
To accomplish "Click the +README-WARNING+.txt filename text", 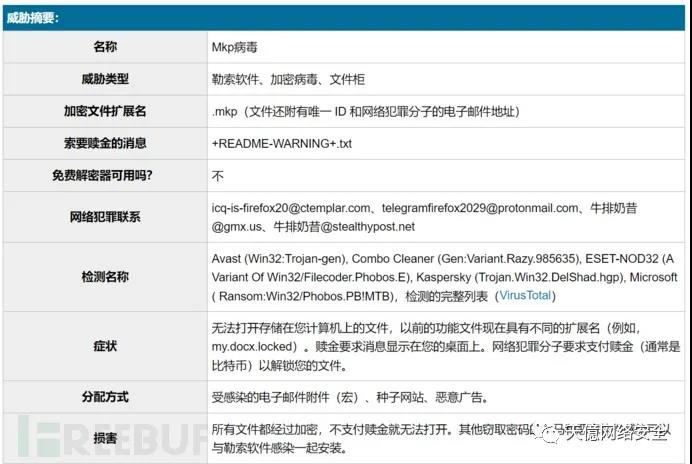I will coord(281,143).
